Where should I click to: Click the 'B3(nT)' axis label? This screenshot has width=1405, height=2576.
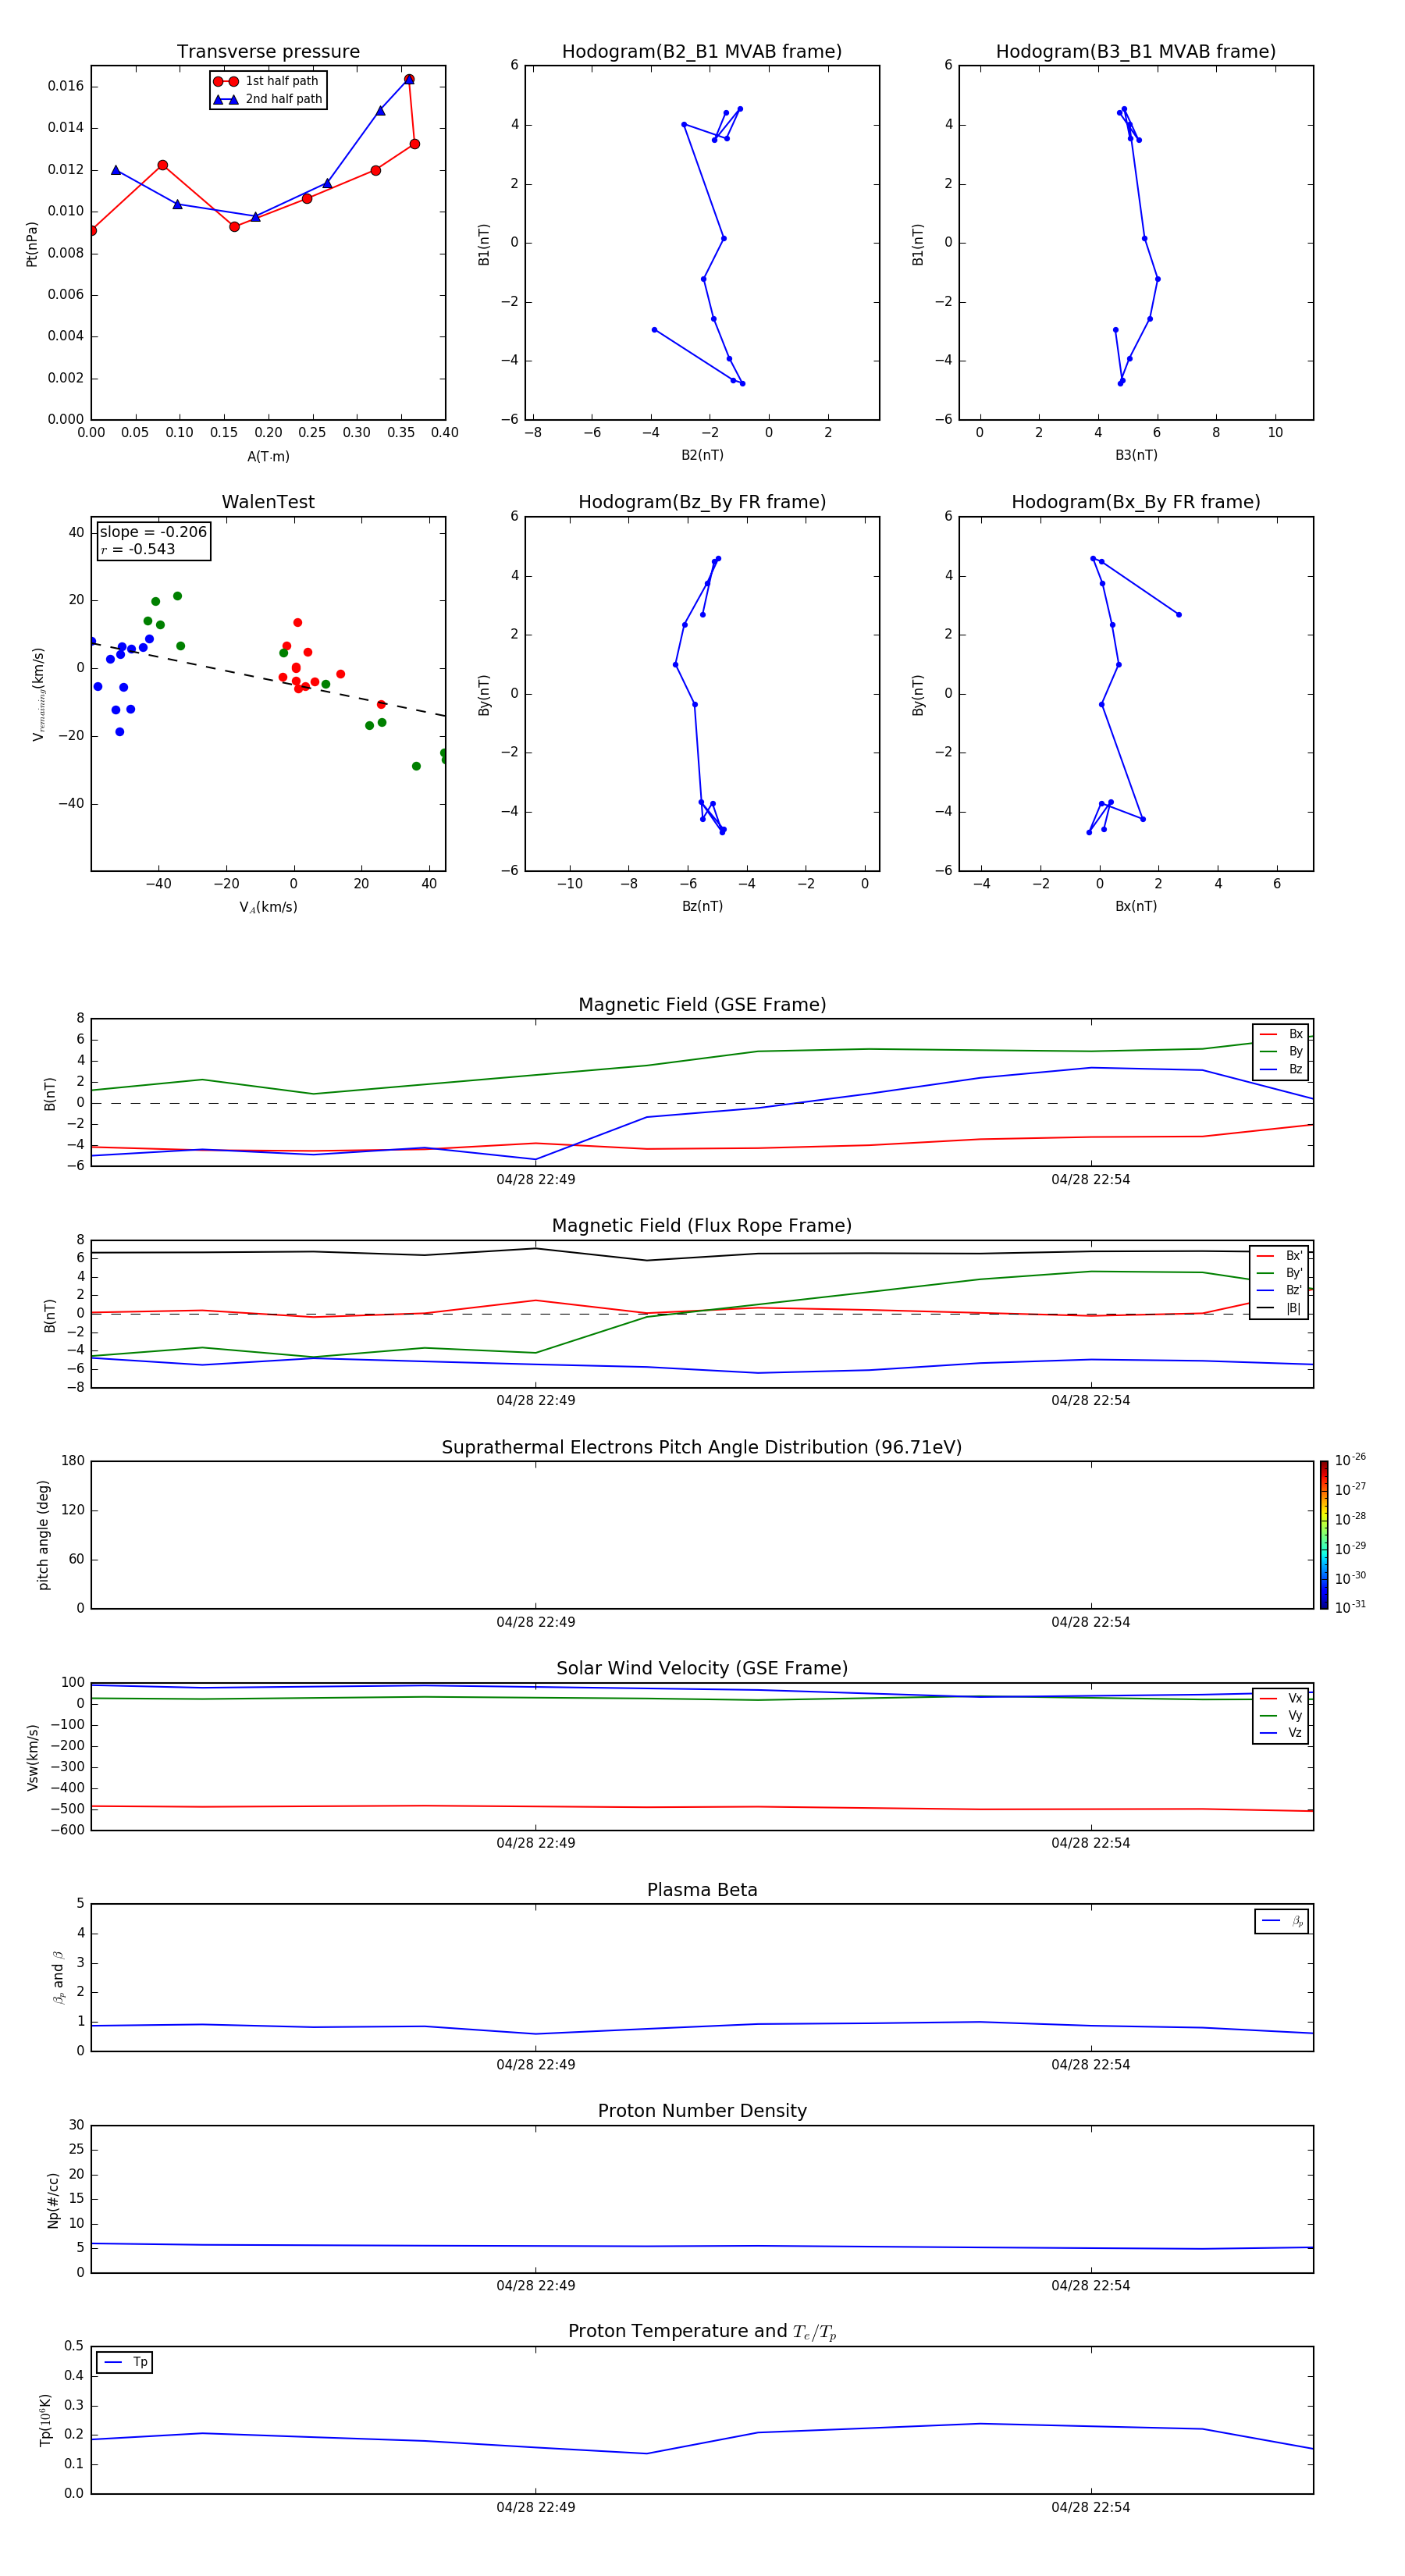coord(1136,455)
